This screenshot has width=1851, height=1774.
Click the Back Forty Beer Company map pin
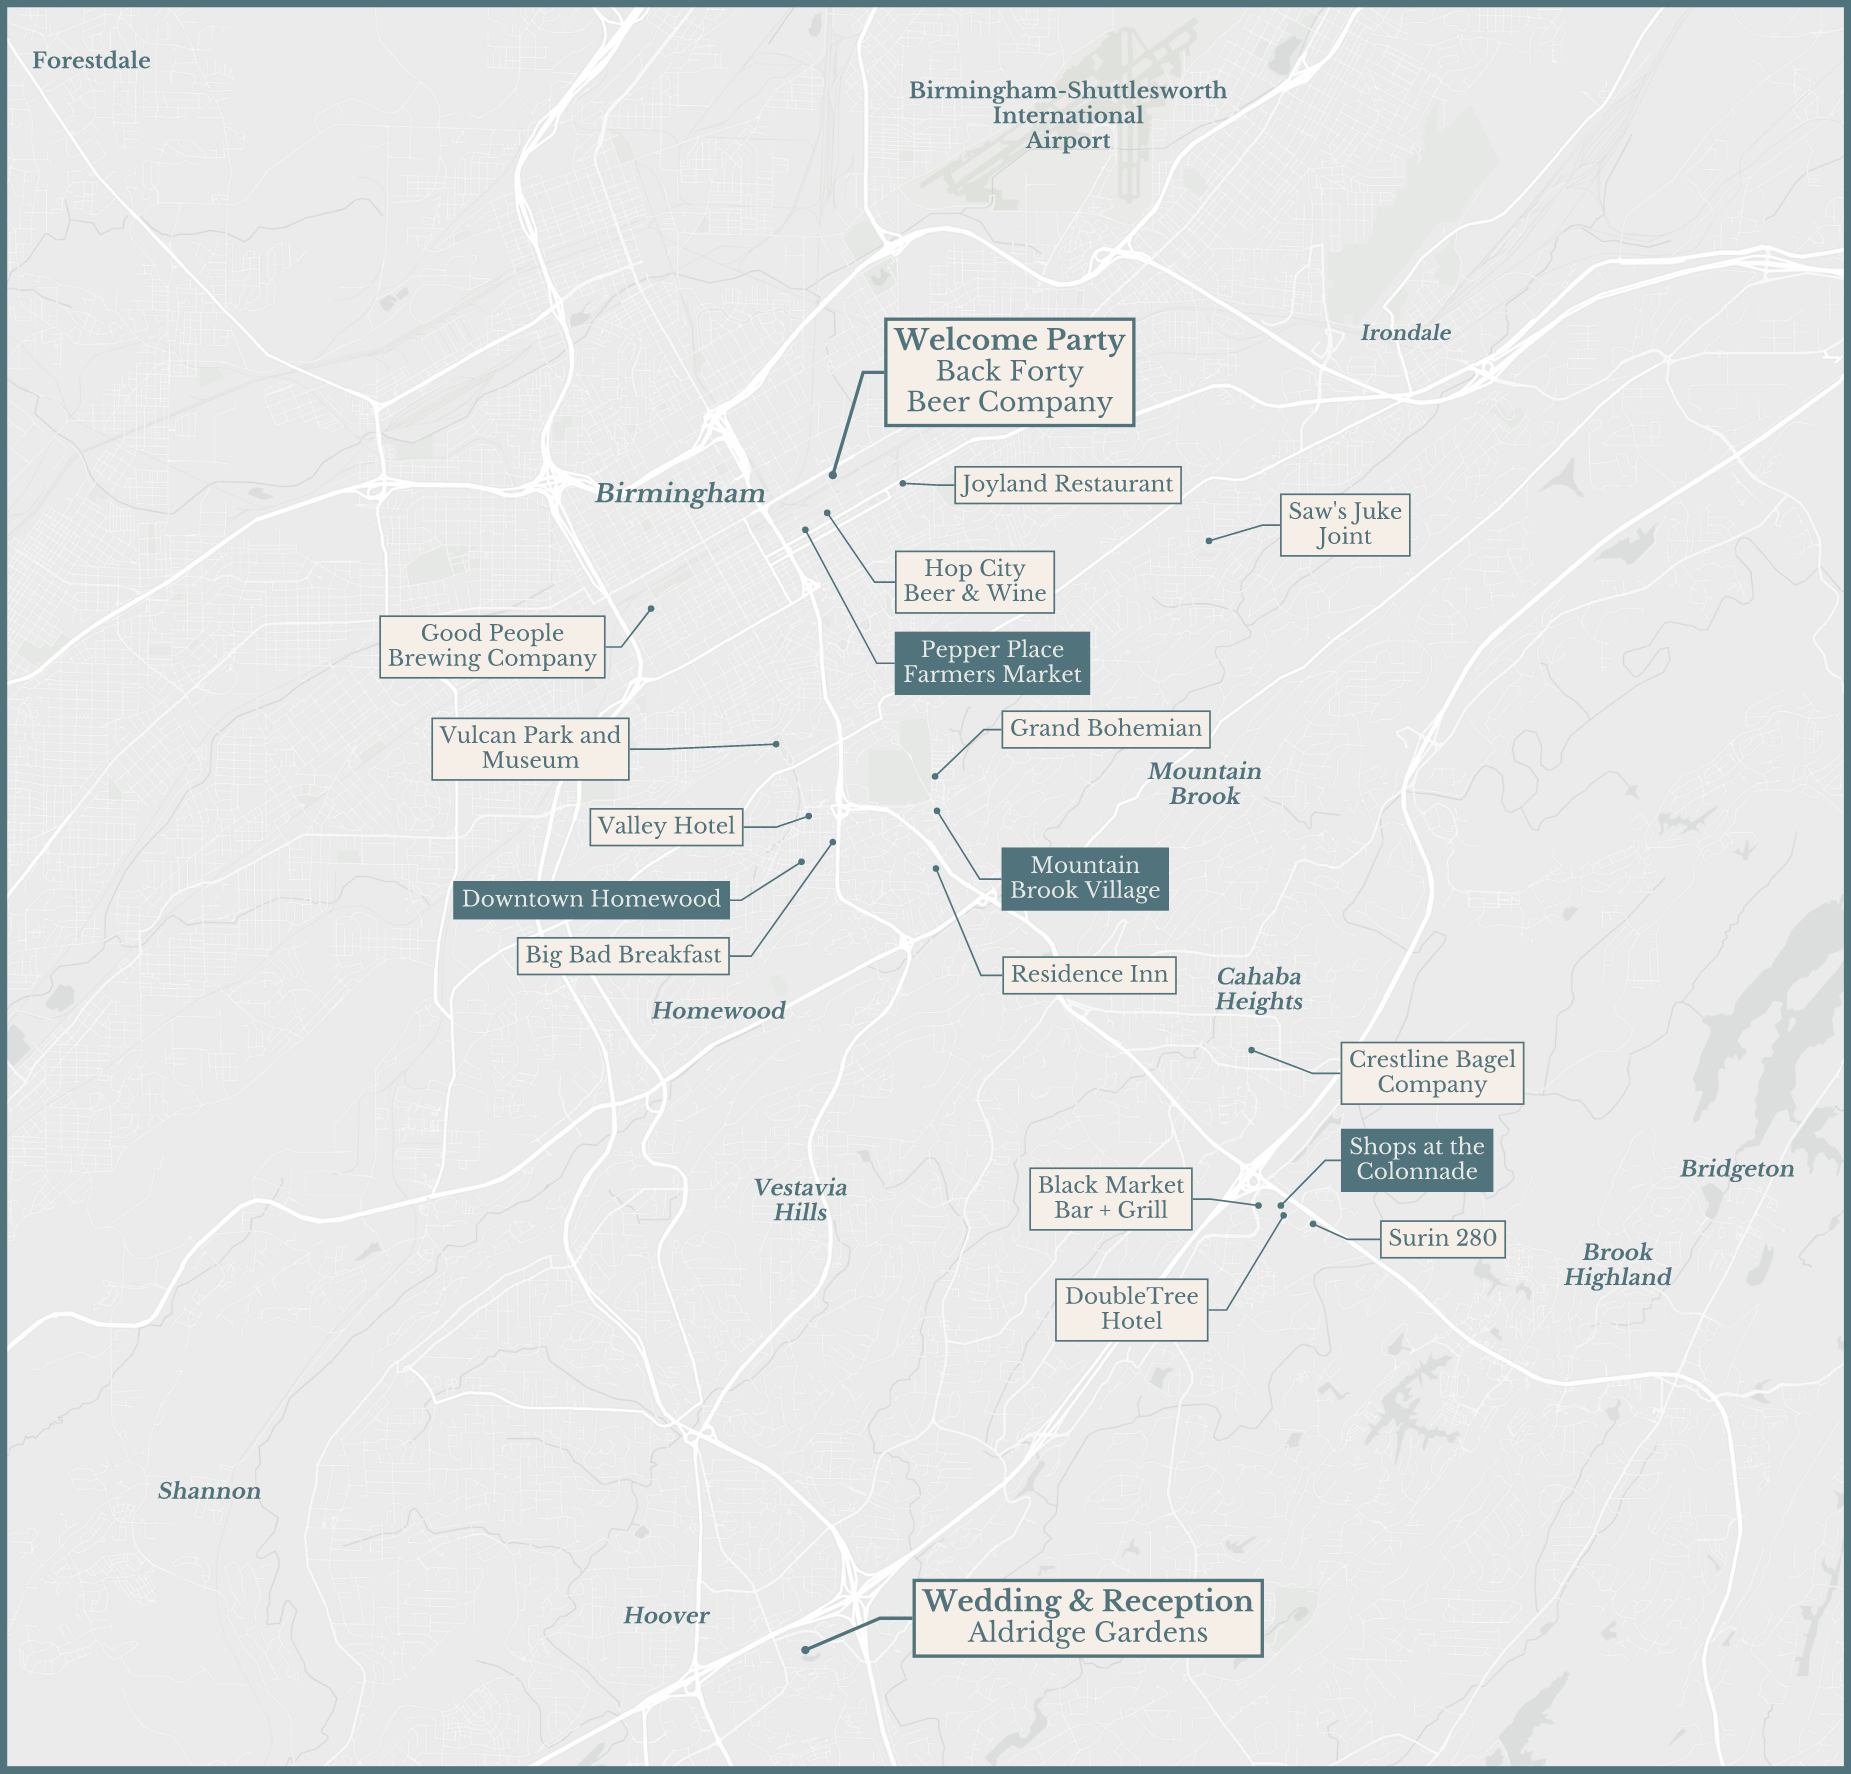coord(833,475)
